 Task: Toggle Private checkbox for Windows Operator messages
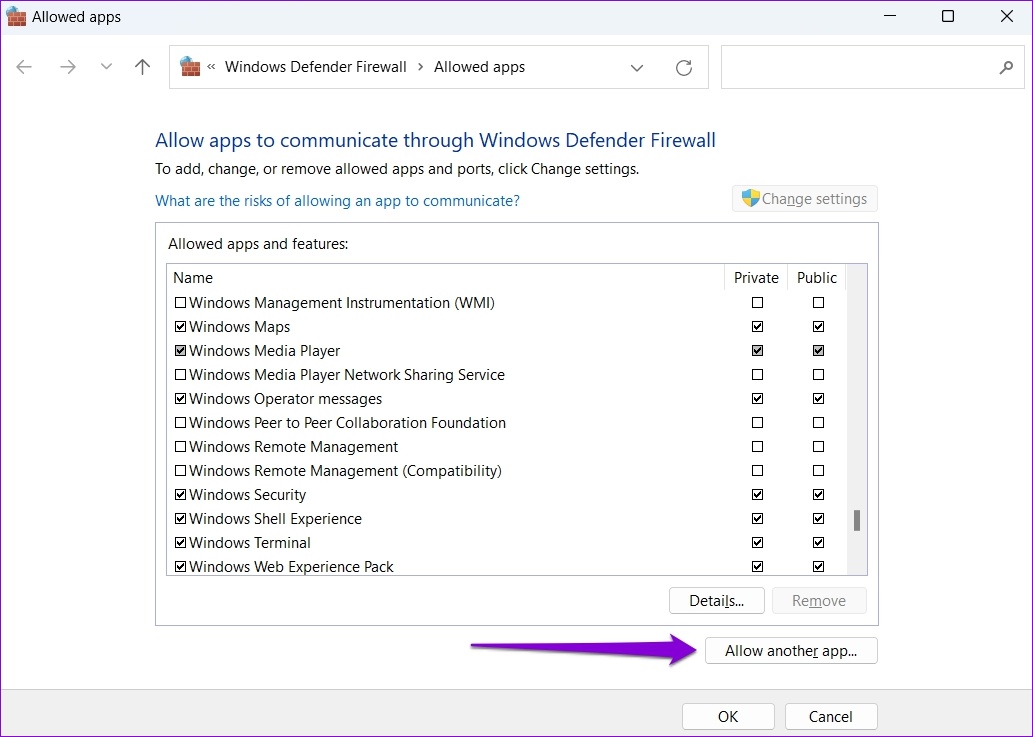coord(758,398)
